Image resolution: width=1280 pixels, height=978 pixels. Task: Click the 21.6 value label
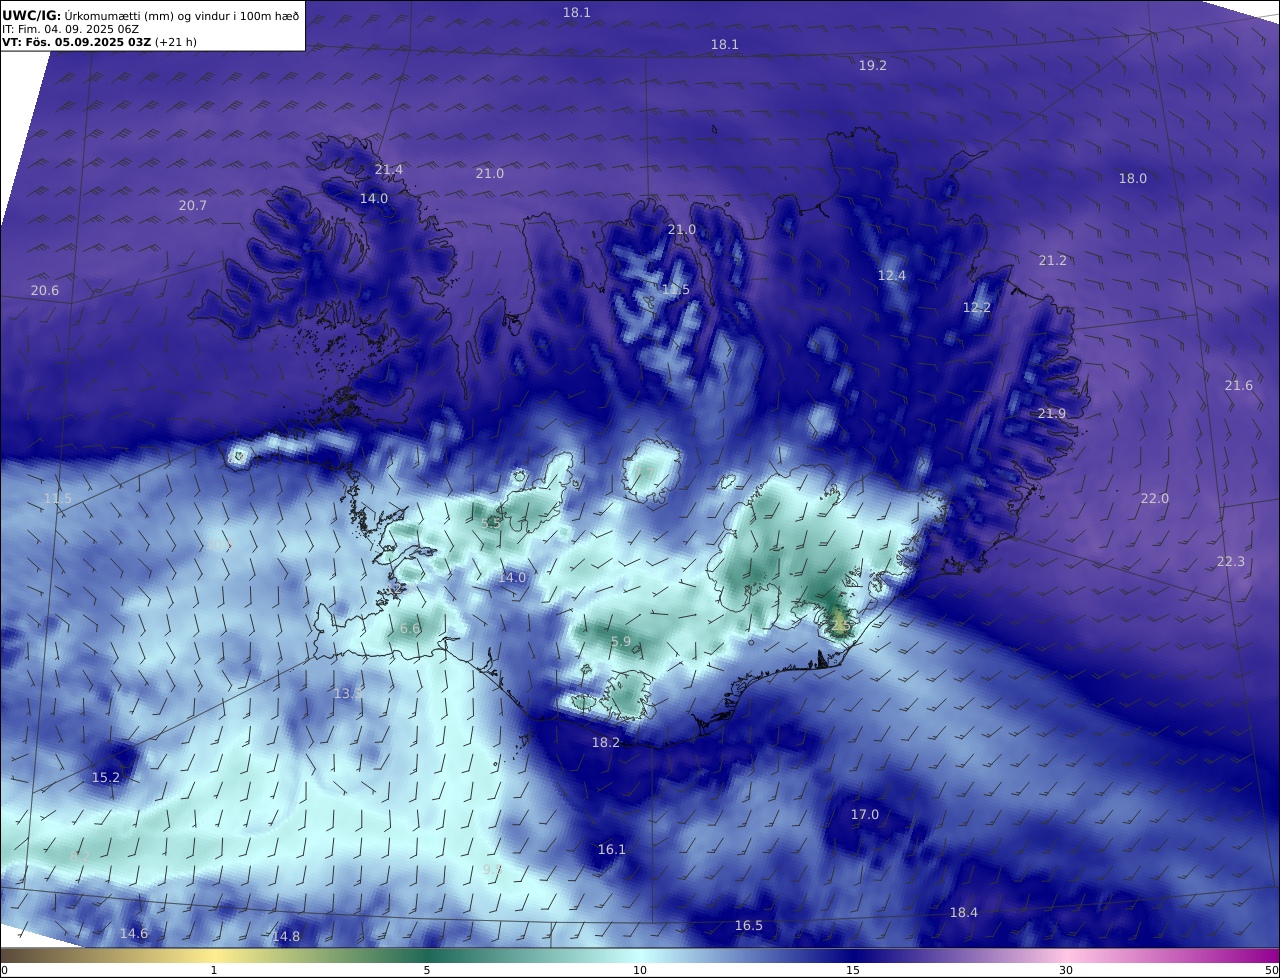(1239, 386)
